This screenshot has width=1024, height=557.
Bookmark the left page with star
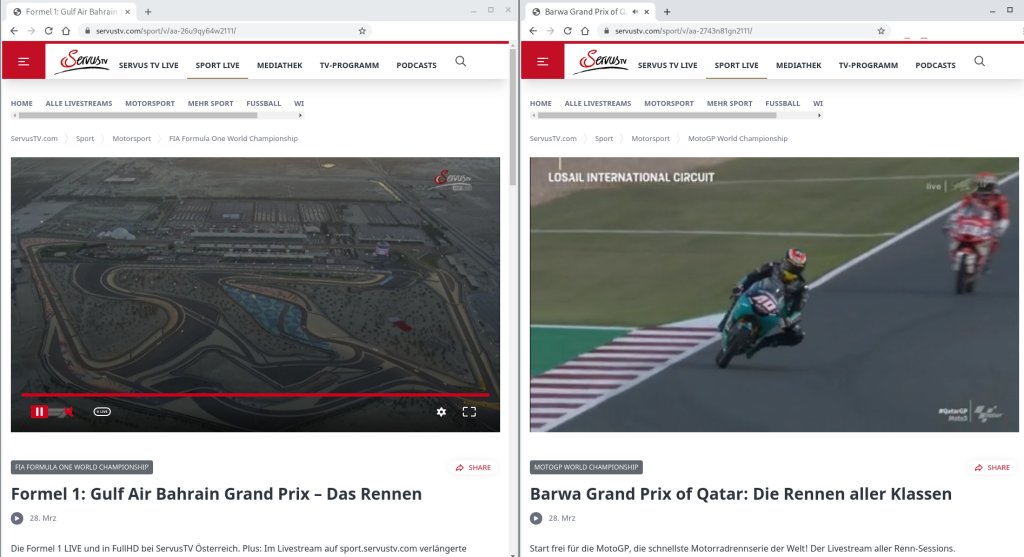click(362, 31)
